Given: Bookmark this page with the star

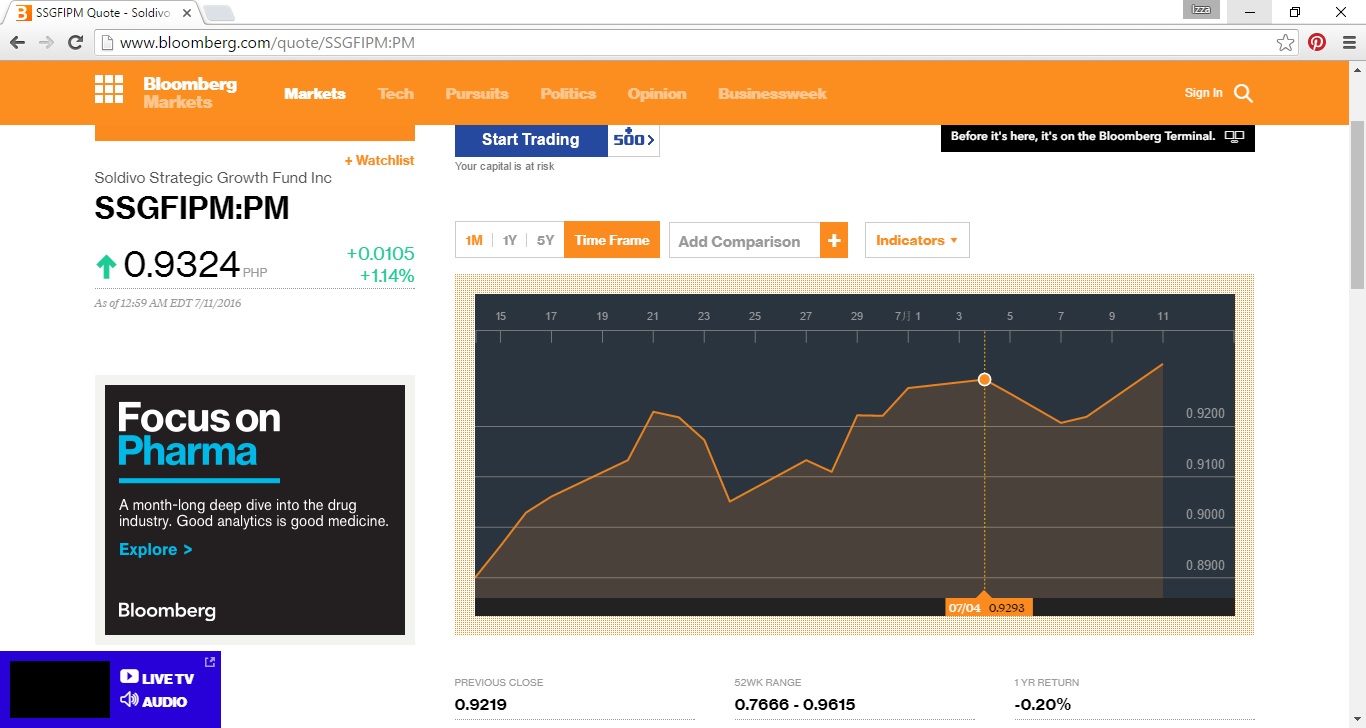Looking at the screenshot, I should (1285, 42).
